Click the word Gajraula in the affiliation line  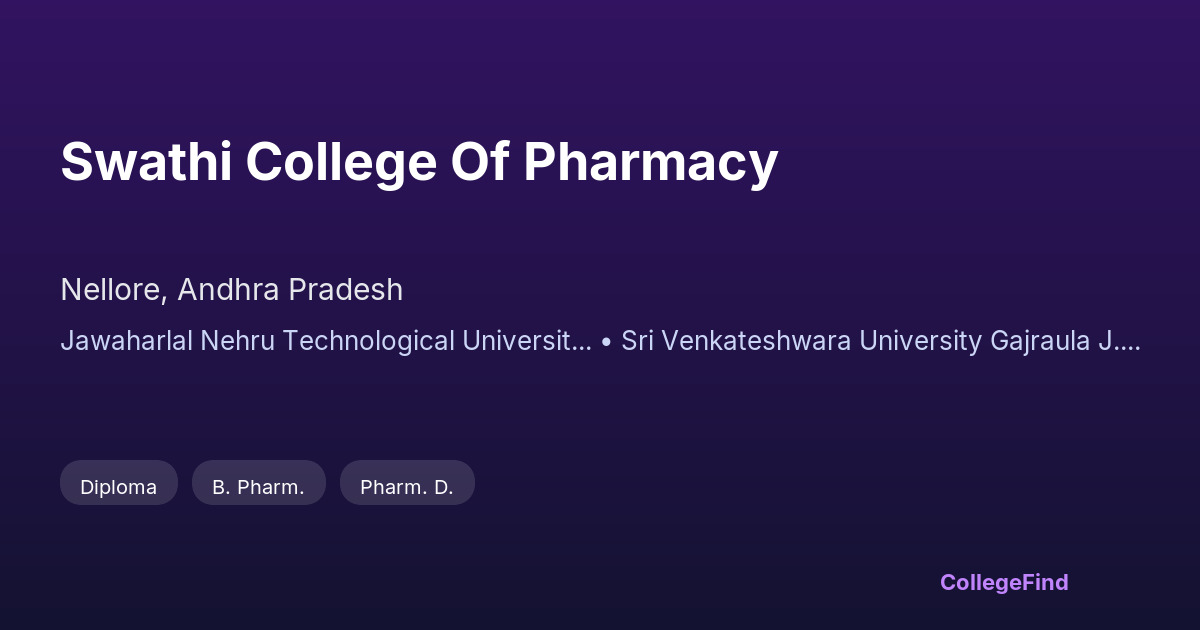[x=1039, y=341]
